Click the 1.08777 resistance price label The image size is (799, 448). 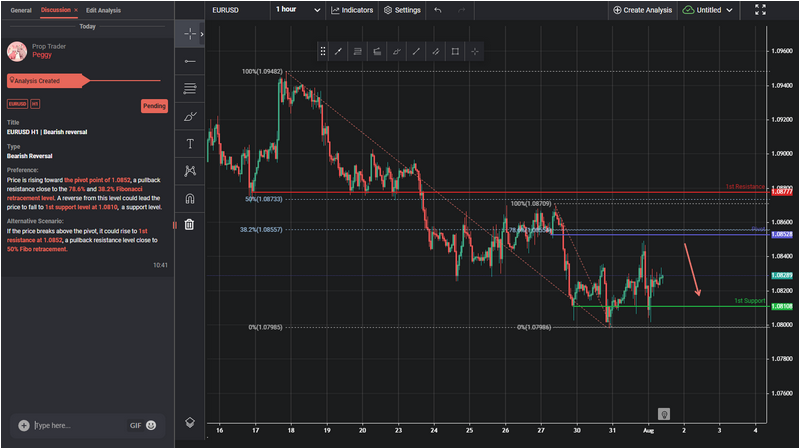[x=782, y=192]
